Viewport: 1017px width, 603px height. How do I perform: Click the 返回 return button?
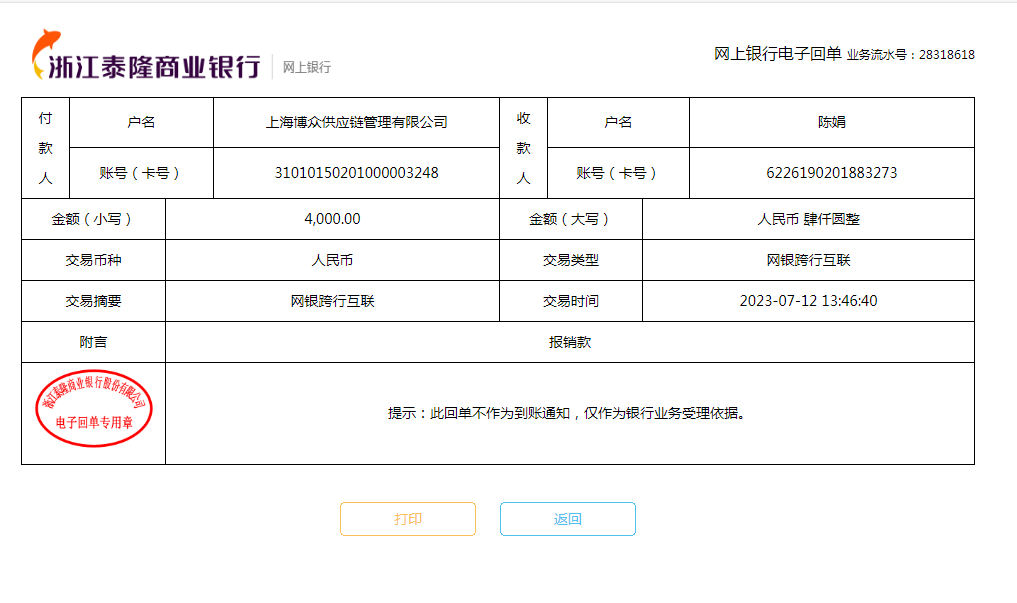point(567,519)
